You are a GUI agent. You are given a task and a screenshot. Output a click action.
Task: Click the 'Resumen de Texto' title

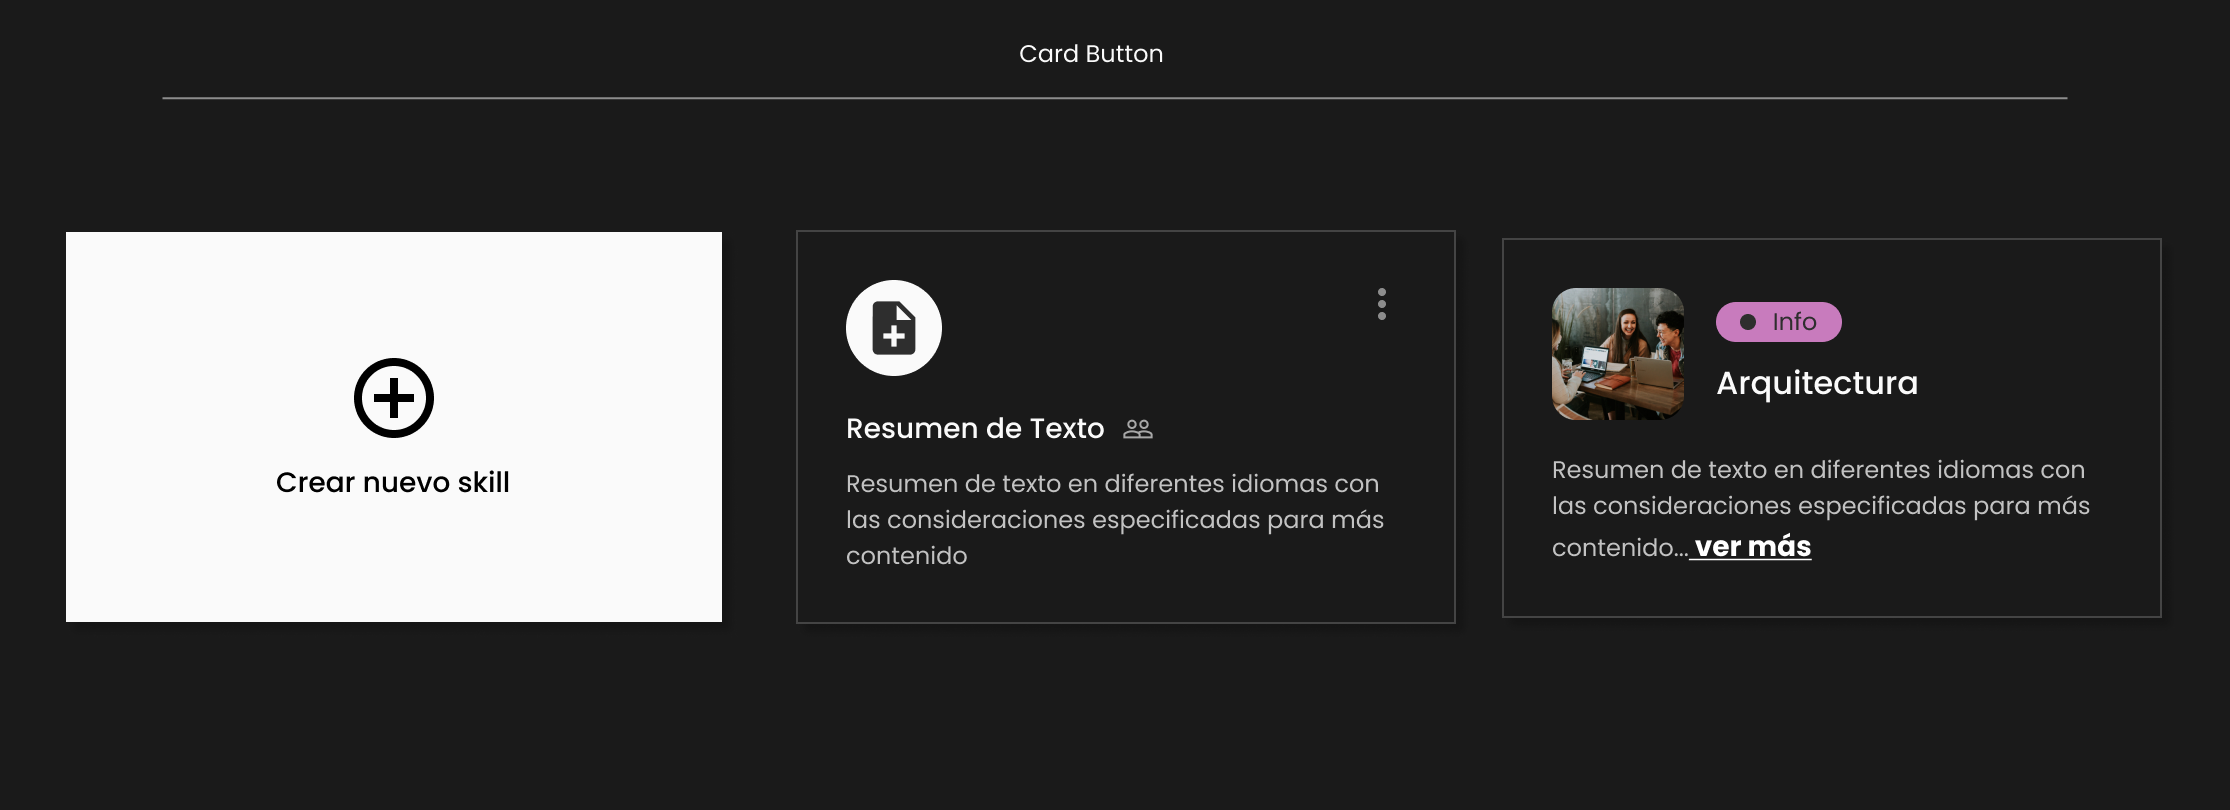[975, 428]
